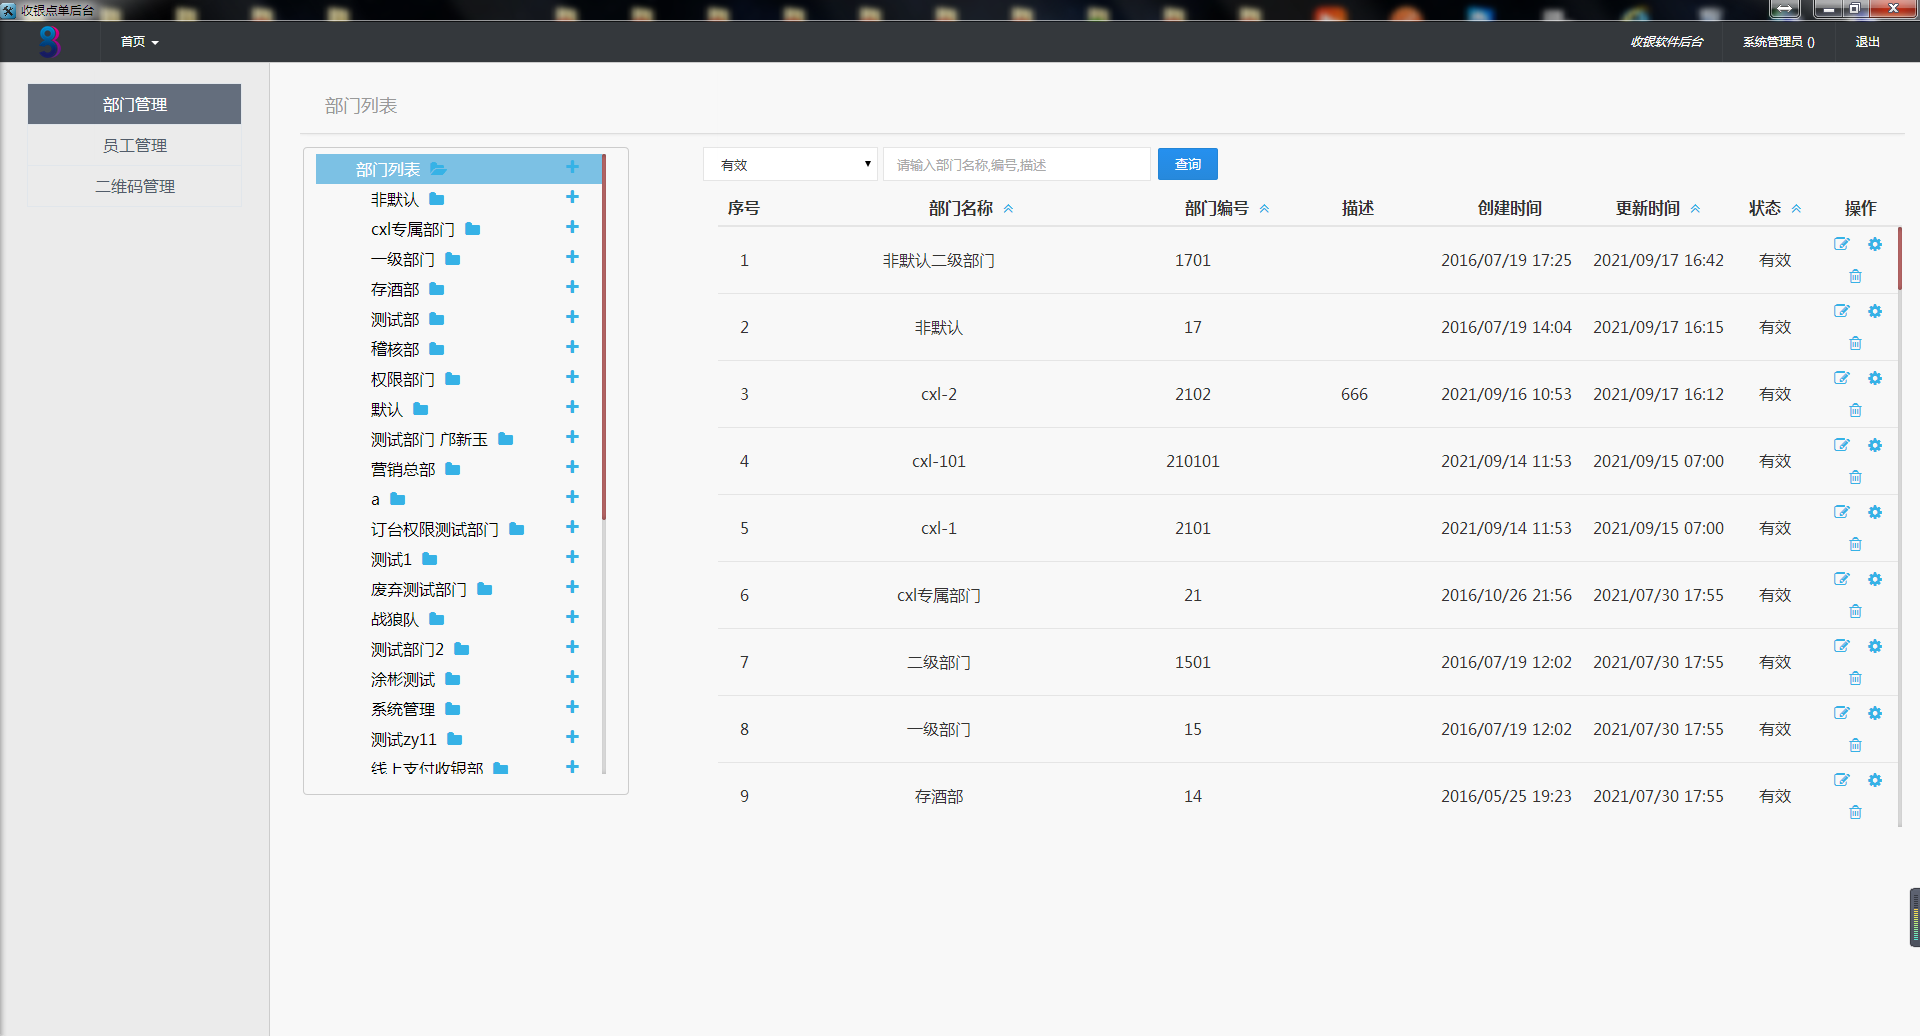Click trash icon for 二级部门 table row

[x=1855, y=678]
